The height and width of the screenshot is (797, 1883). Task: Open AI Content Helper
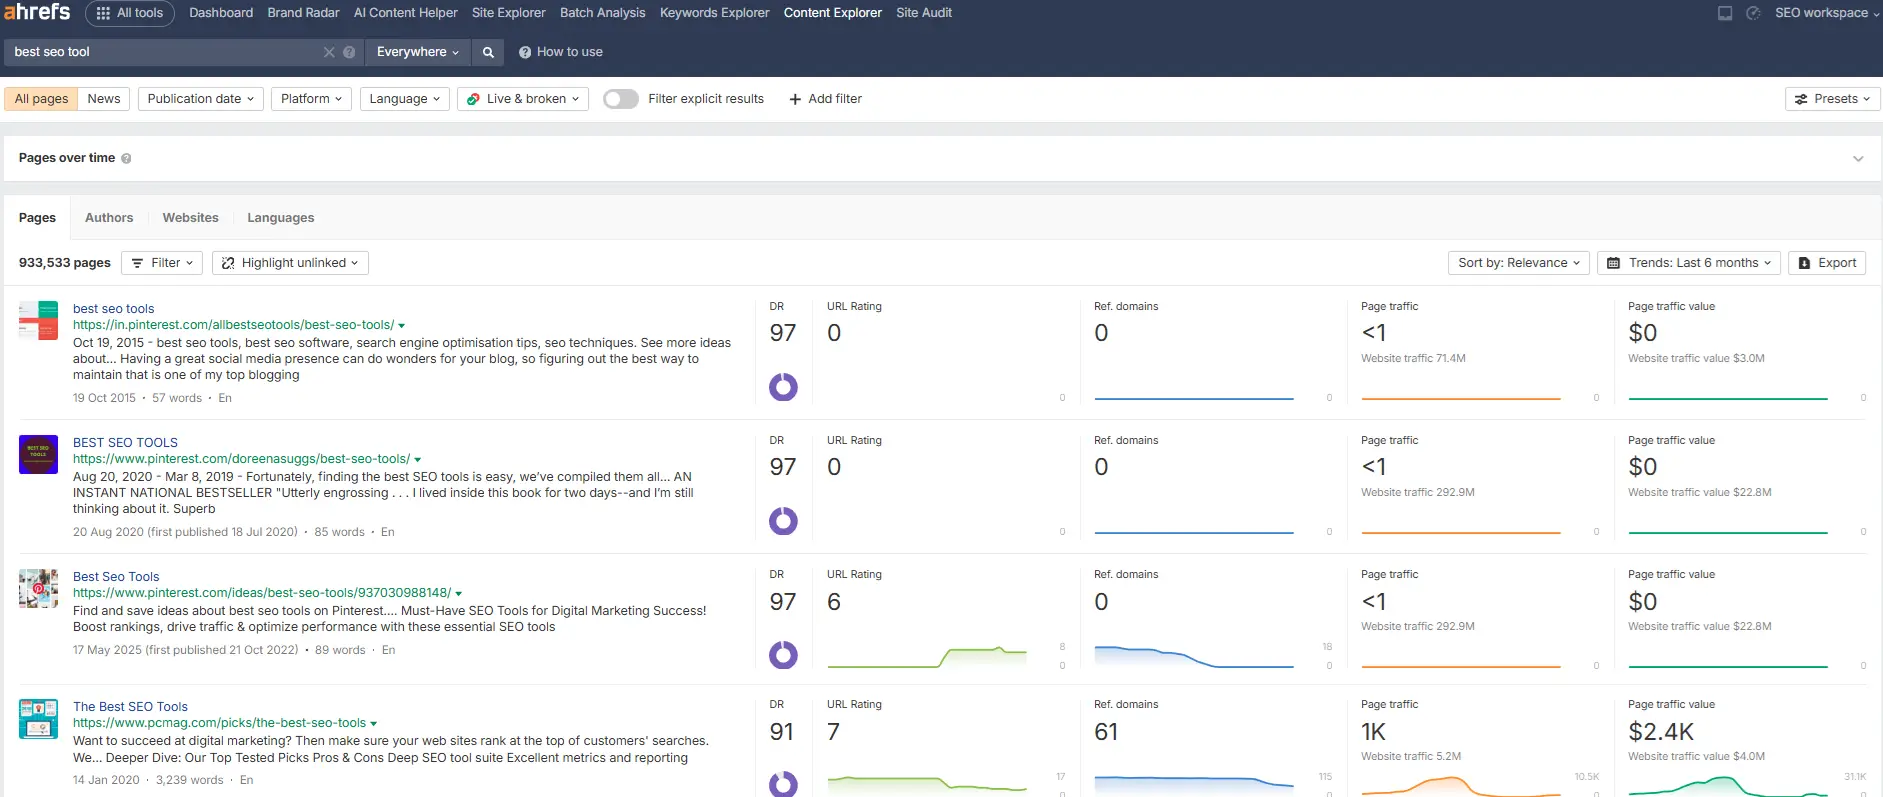(405, 13)
